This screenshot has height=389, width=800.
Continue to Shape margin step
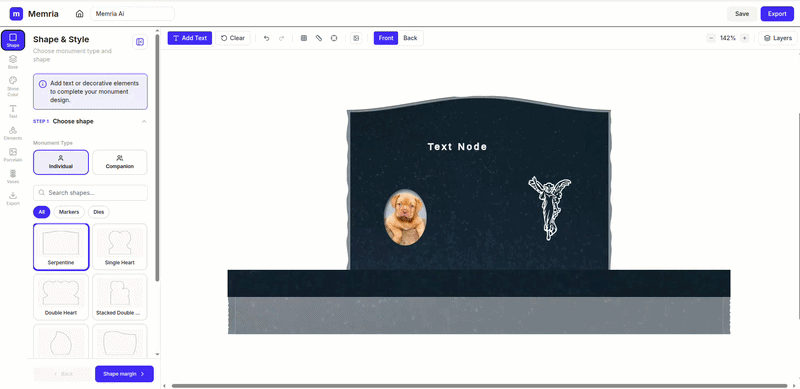click(x=124, y=374)
